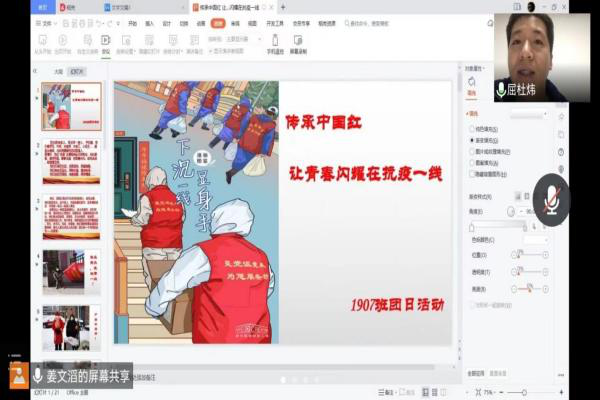600x400 pixels.
Task: Unmute the crossed-out microphone button
Action: point(579,200)
